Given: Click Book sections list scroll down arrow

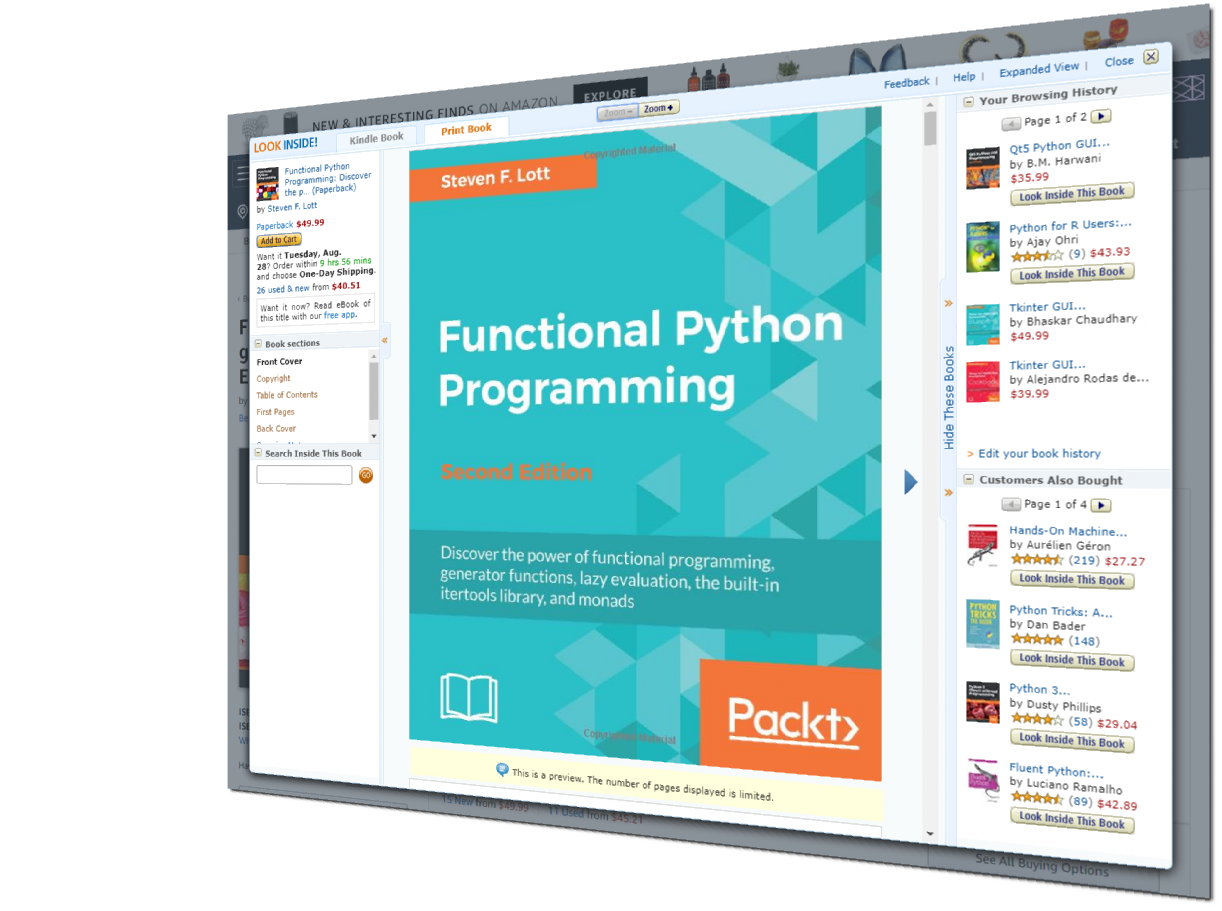Looking at the screenshot, I should click(x=374, y=436).
